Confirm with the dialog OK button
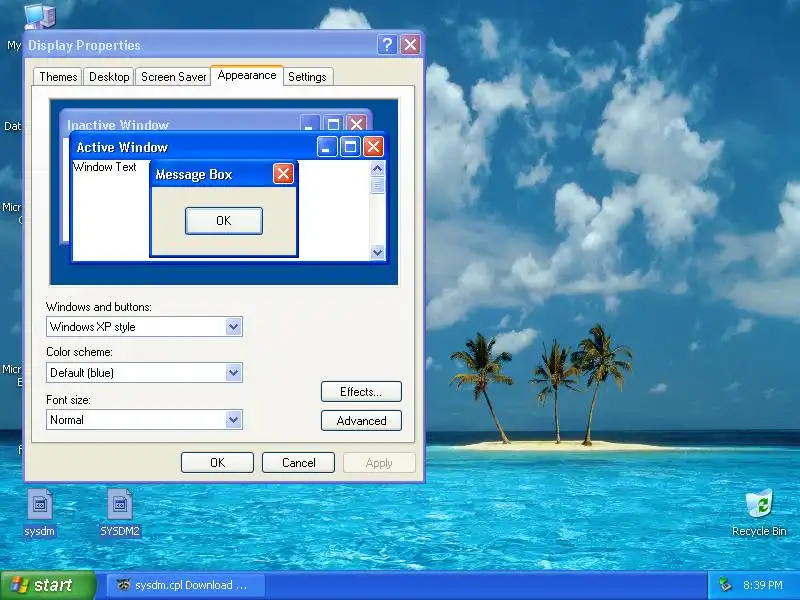The width and height of the screenshot is (800, 600). coord(217,463)
